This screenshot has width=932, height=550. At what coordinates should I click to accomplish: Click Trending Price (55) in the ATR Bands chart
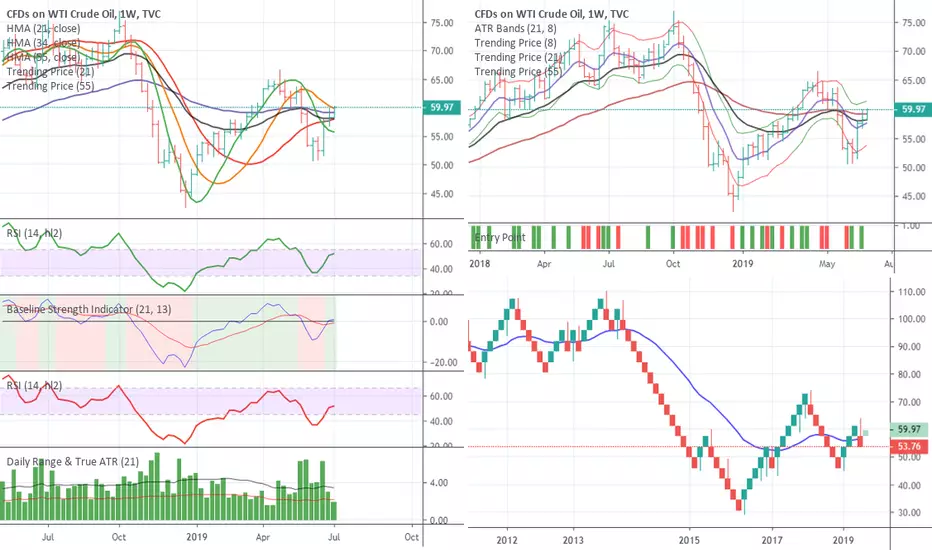518,71
